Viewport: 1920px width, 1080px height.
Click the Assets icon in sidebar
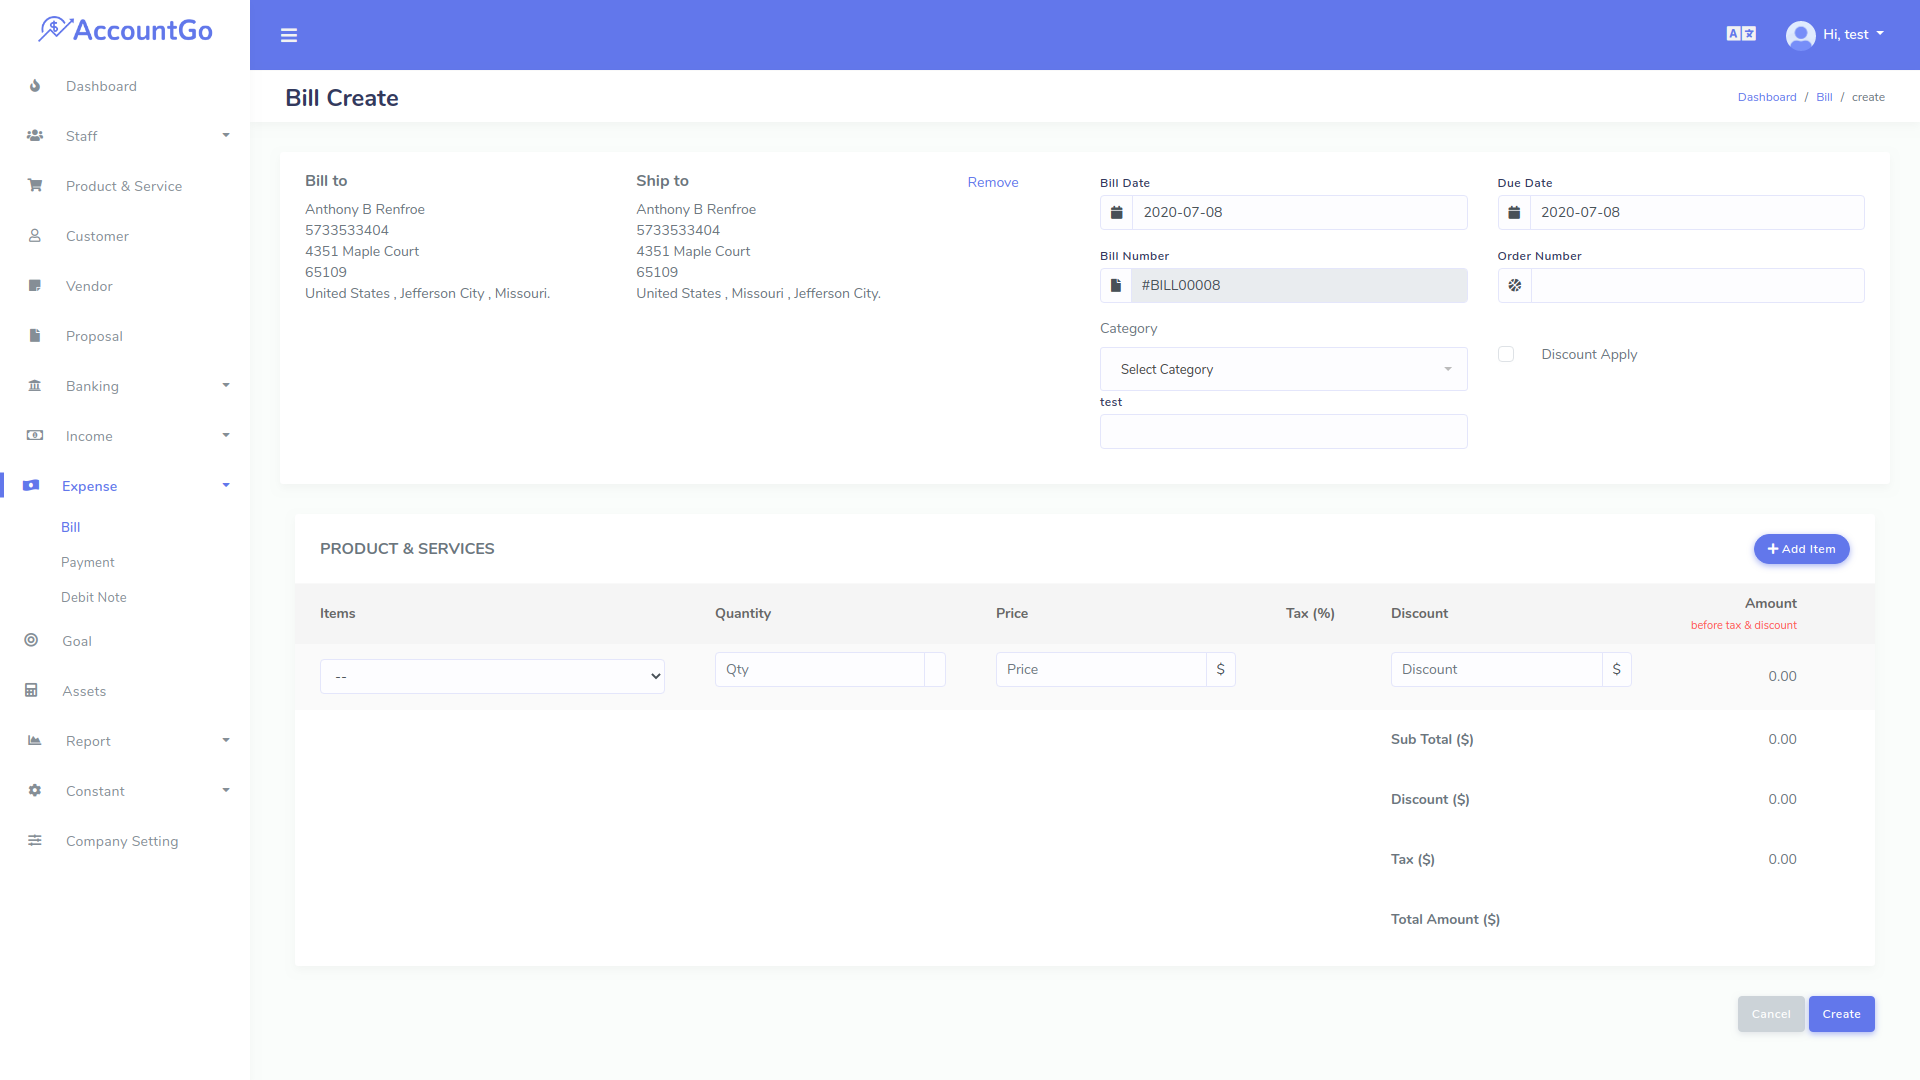(x=33, y=690)
